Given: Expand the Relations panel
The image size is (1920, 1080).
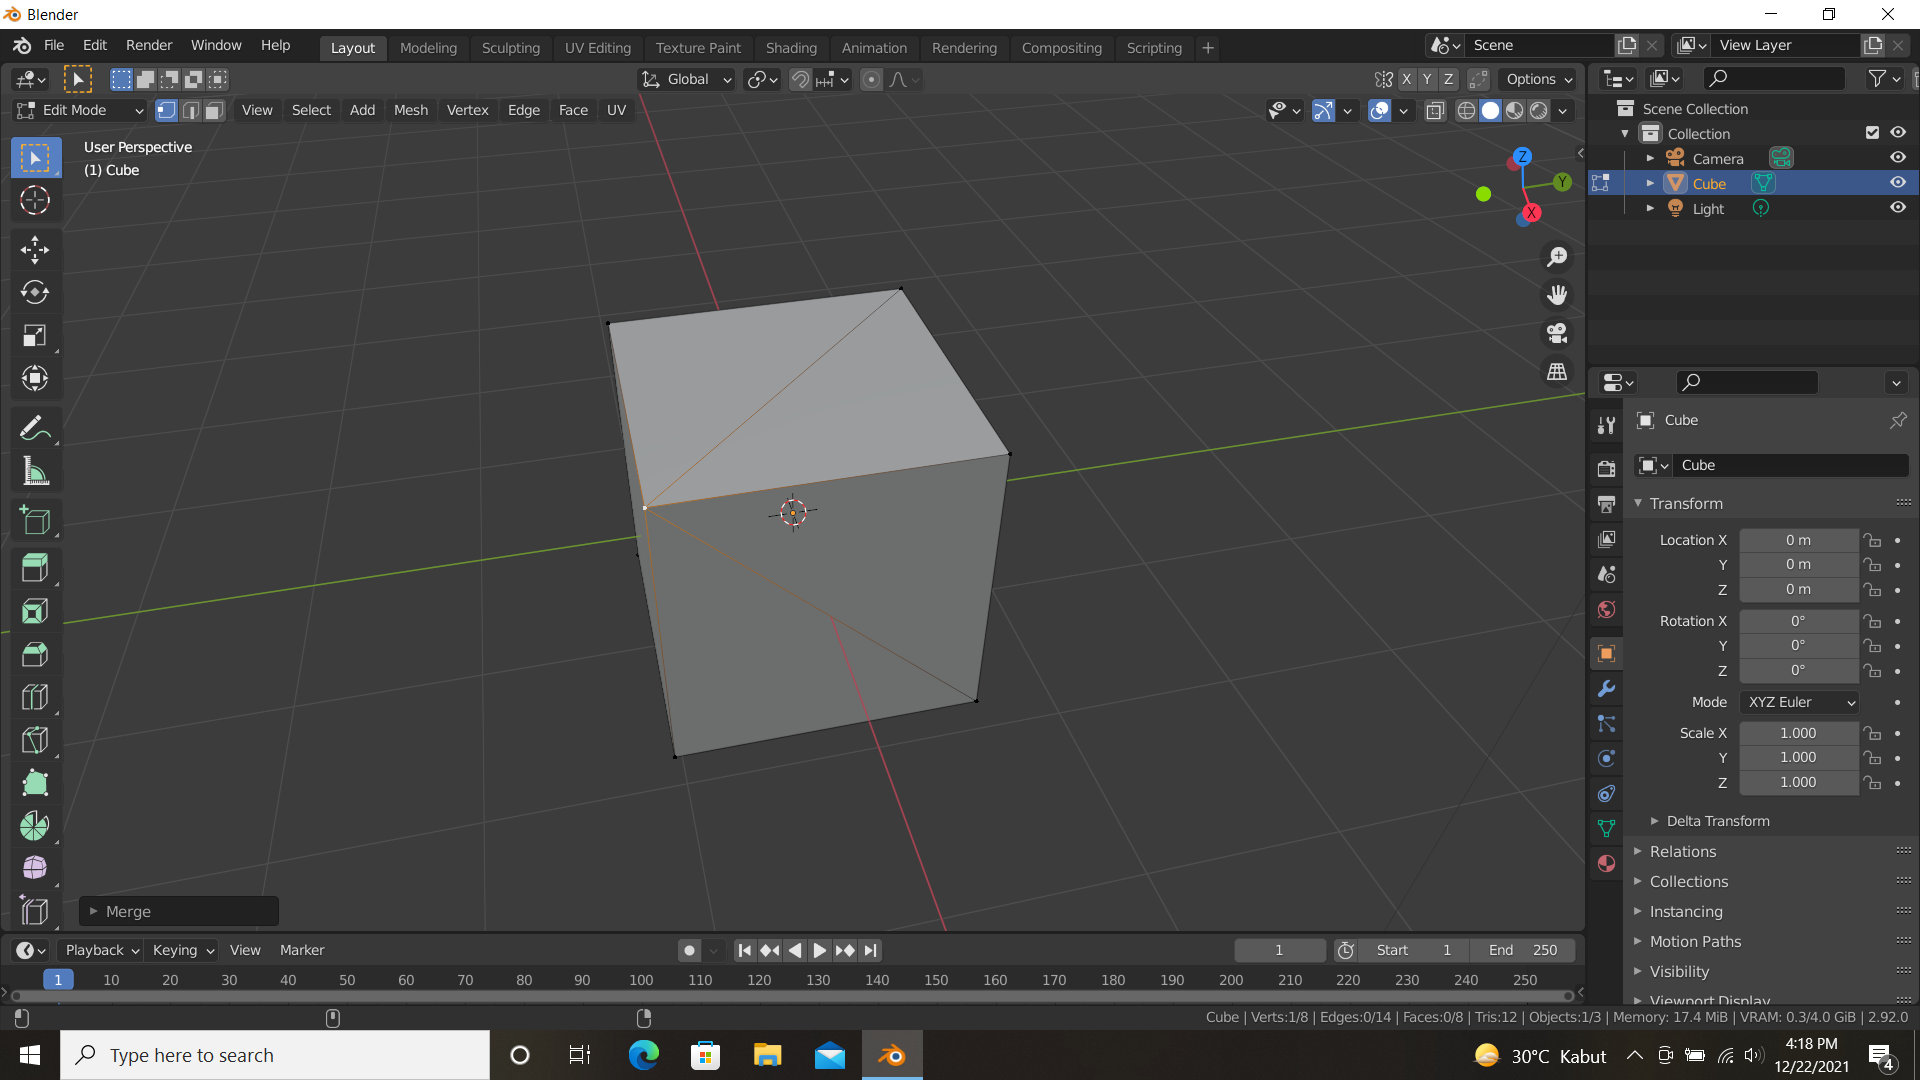Looking at the screenshot, I should [1682, 852].
